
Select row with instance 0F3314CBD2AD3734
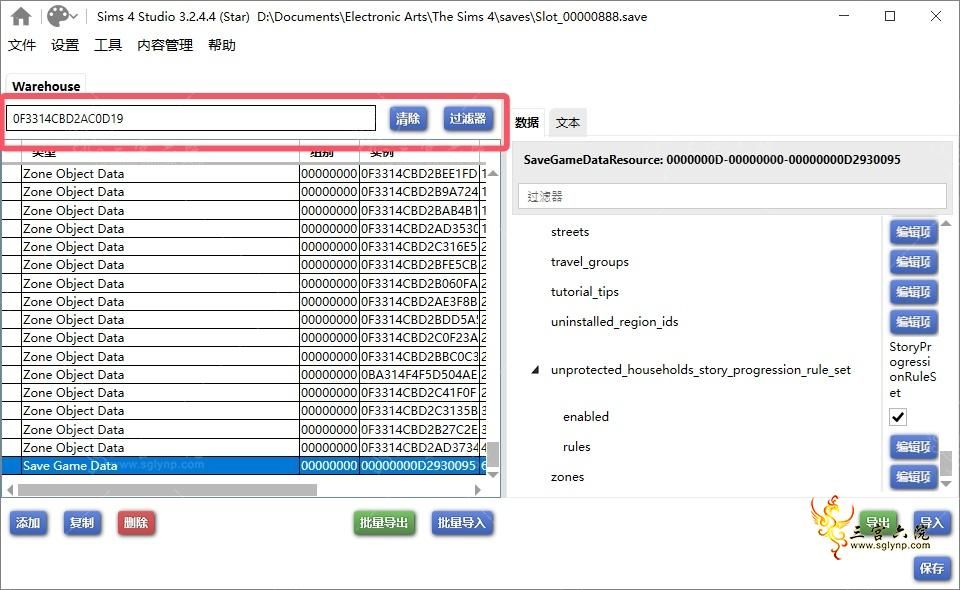click(x=244, y=447)
